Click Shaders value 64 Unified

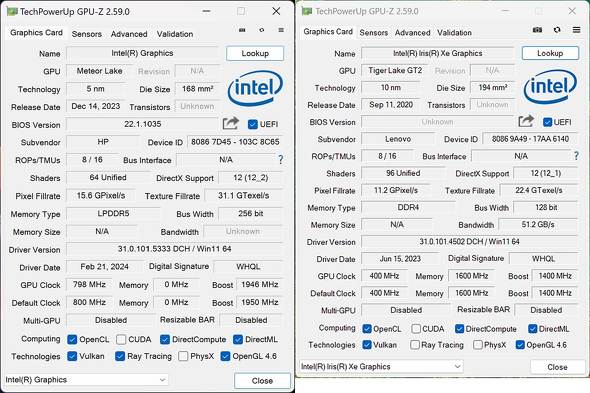click(x=108, y=178)
